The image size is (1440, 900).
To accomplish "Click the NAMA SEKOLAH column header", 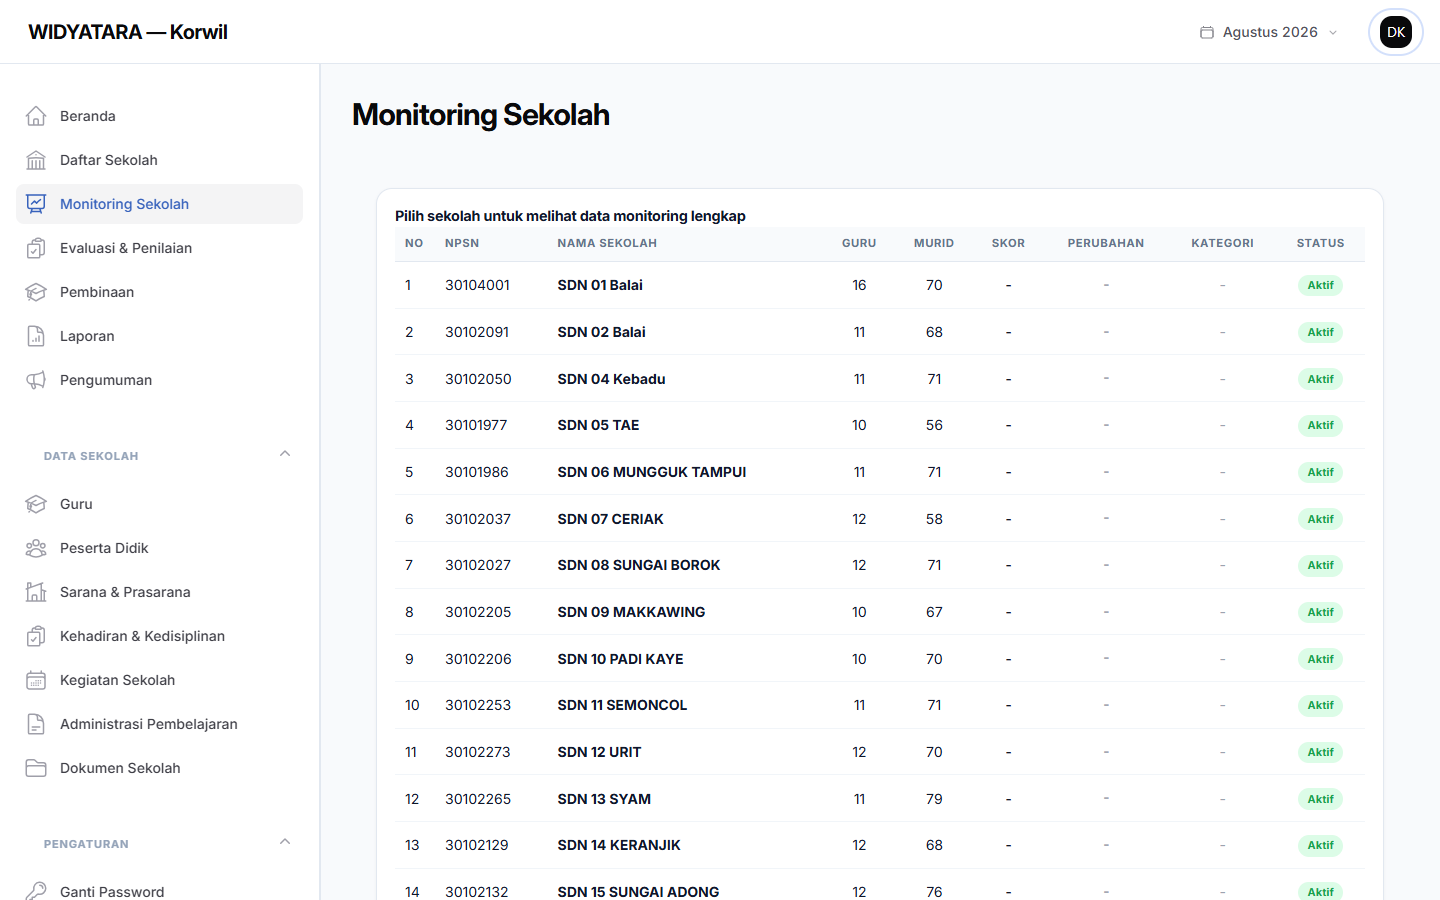I will point(607,243).
